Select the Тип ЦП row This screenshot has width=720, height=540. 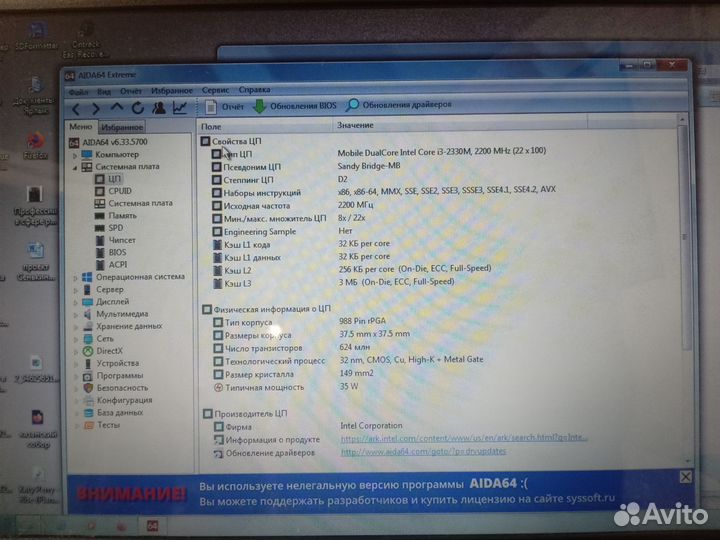(x=379, y=153)
